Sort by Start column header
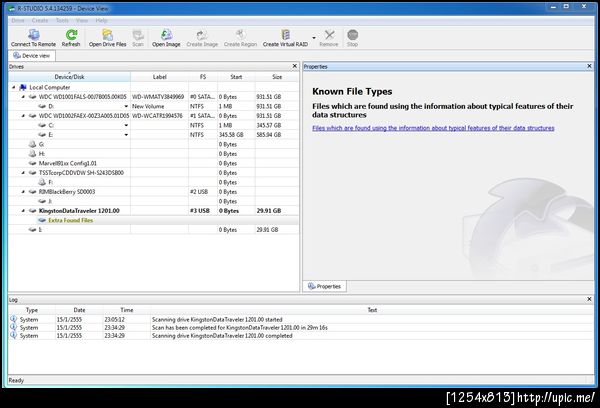The height and width of the screenshot is (408, 600). coord(236,77)
